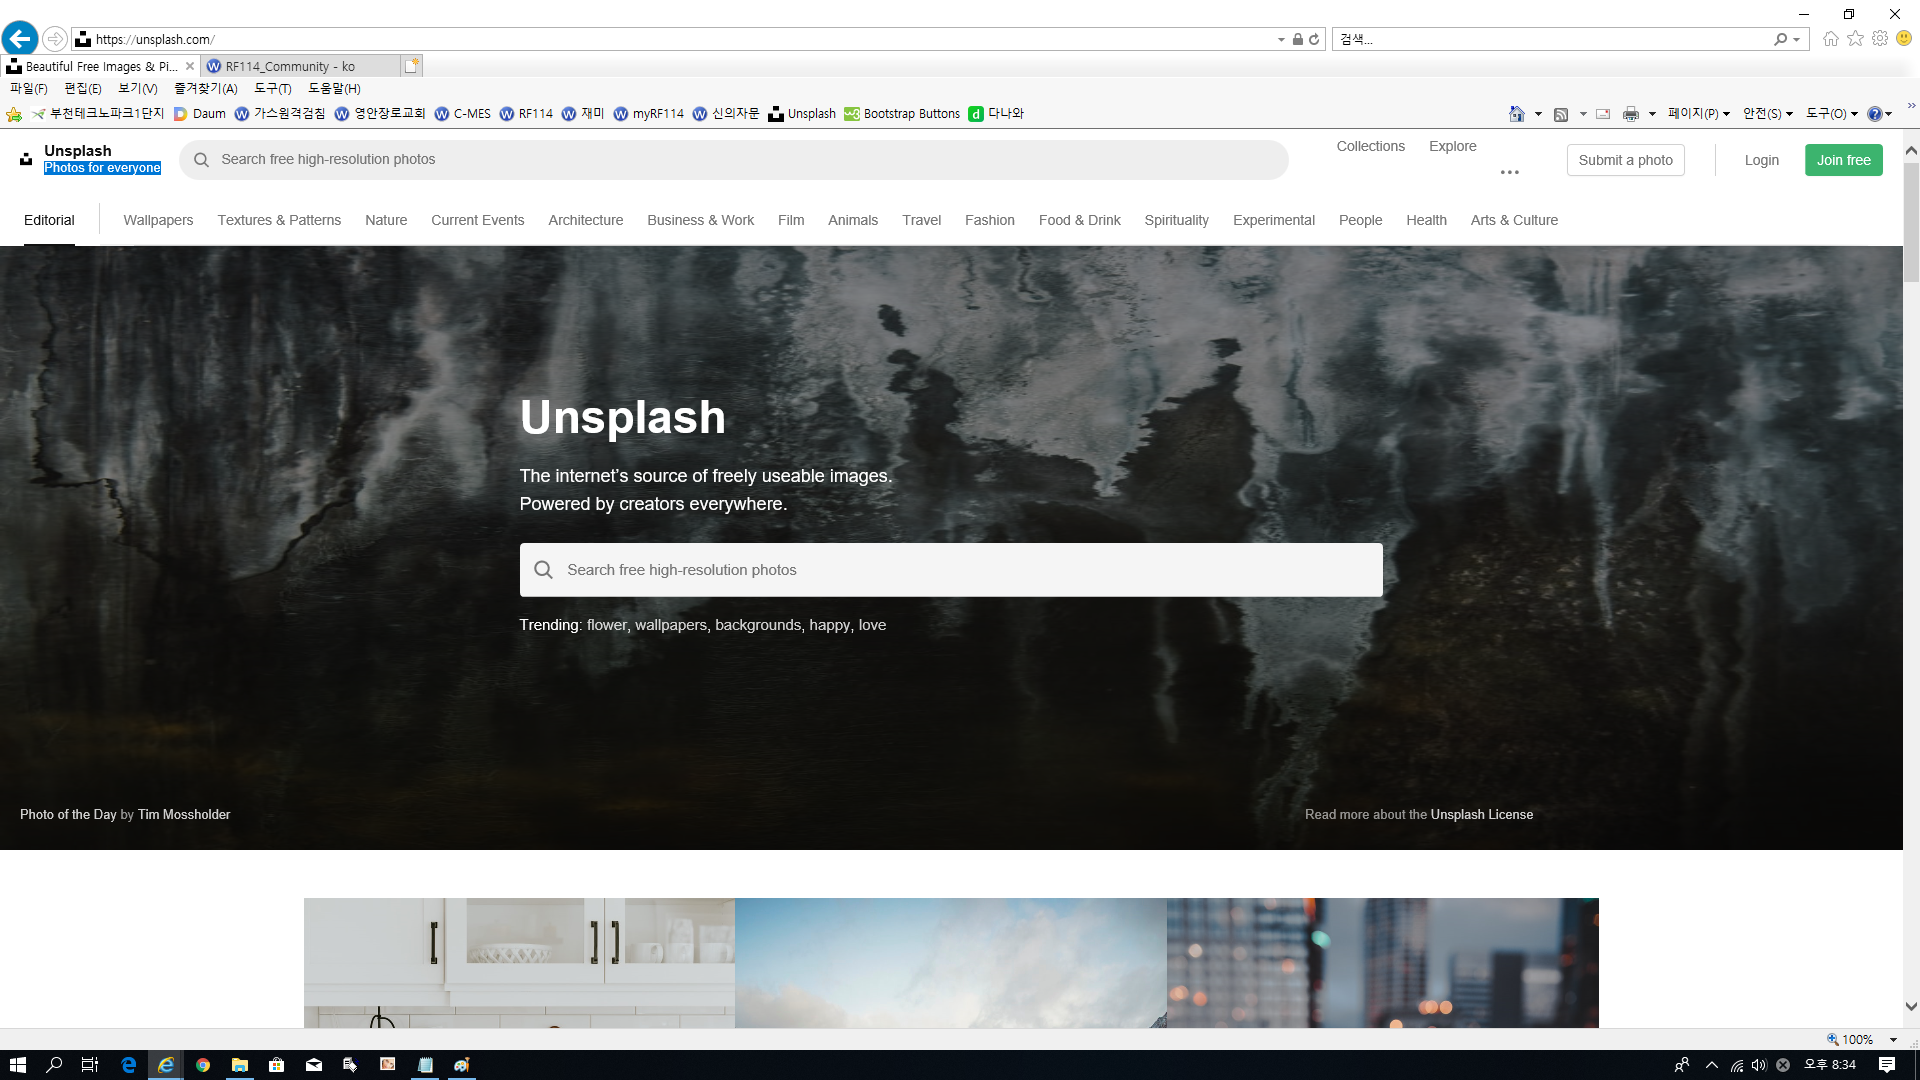Open 도구(O) command bar dropdown
Screen dimensions: 1920x1080
coord(1832,114)
